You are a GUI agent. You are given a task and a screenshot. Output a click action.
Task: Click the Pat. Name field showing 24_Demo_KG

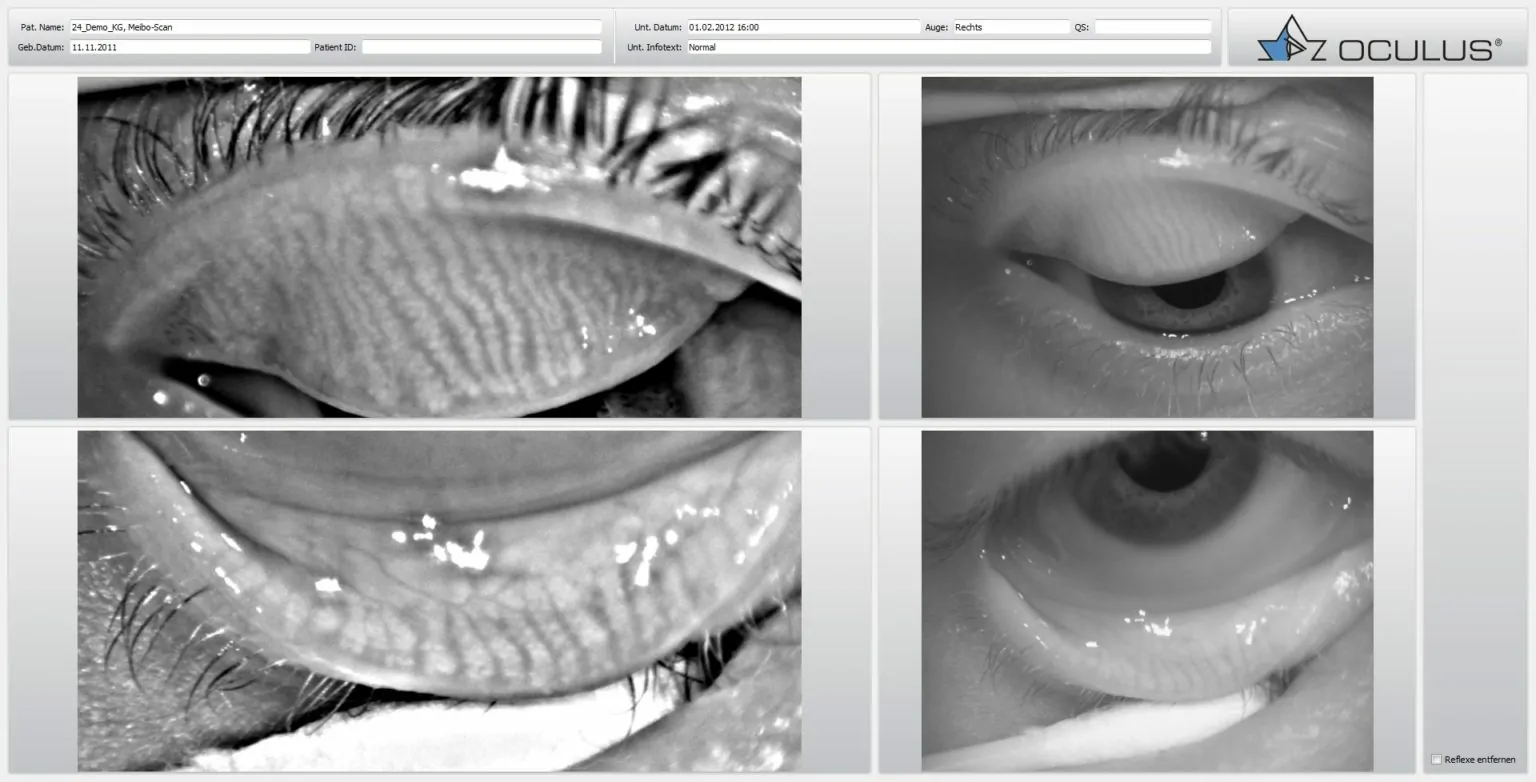[335, 27]
